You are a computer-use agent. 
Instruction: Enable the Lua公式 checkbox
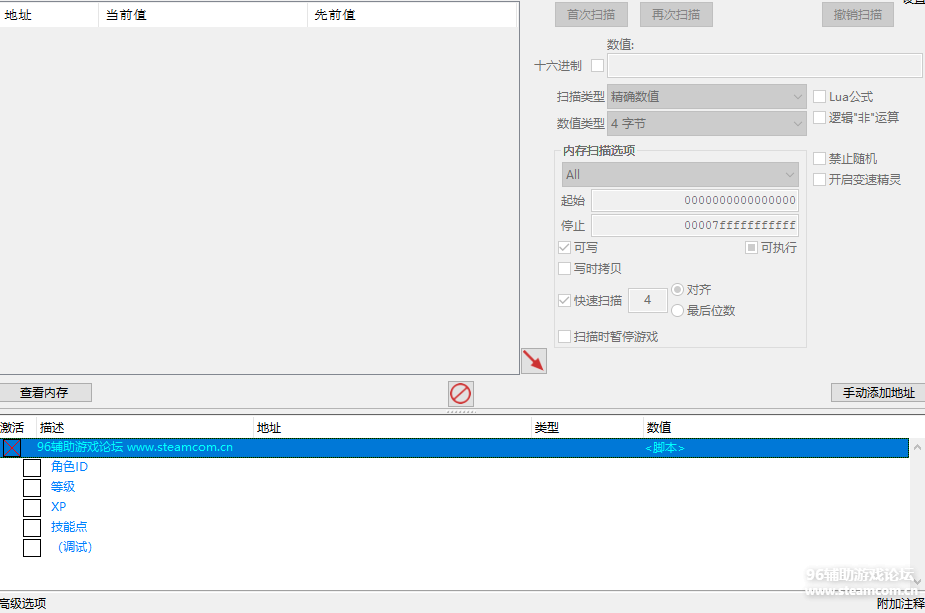click(820, 97)
